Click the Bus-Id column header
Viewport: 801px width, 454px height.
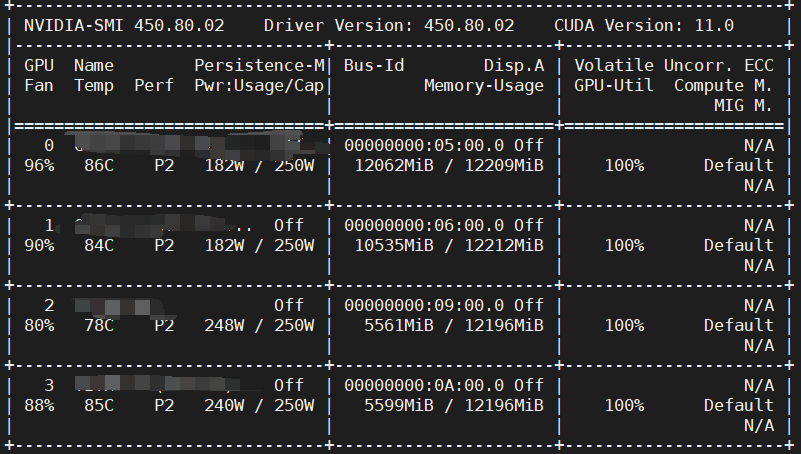[374, 65]
